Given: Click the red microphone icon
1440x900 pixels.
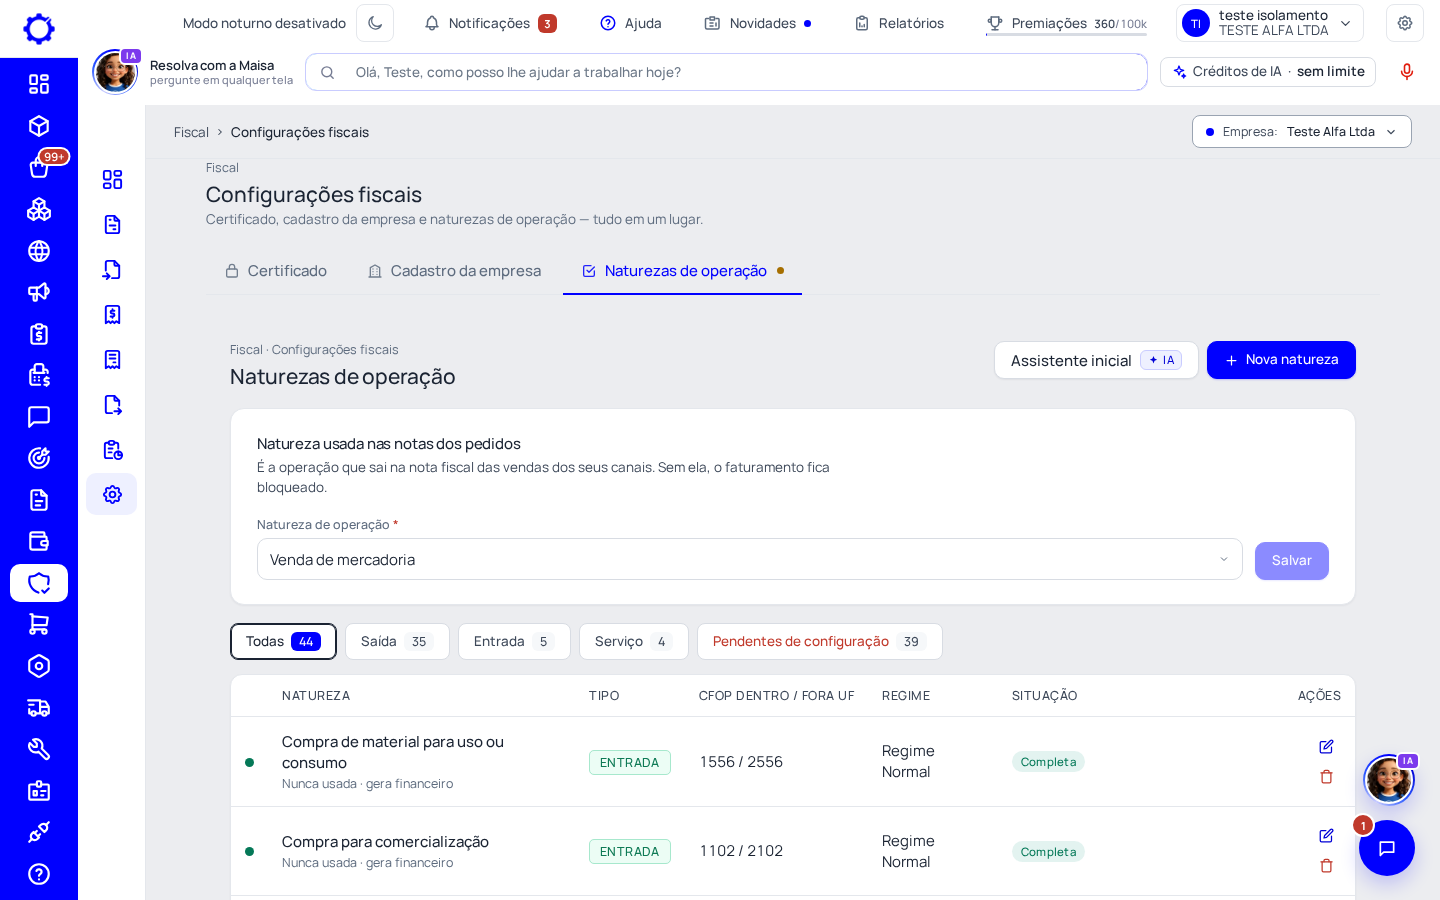Looking at the screenshot, I should click(x=1407, y=72).
